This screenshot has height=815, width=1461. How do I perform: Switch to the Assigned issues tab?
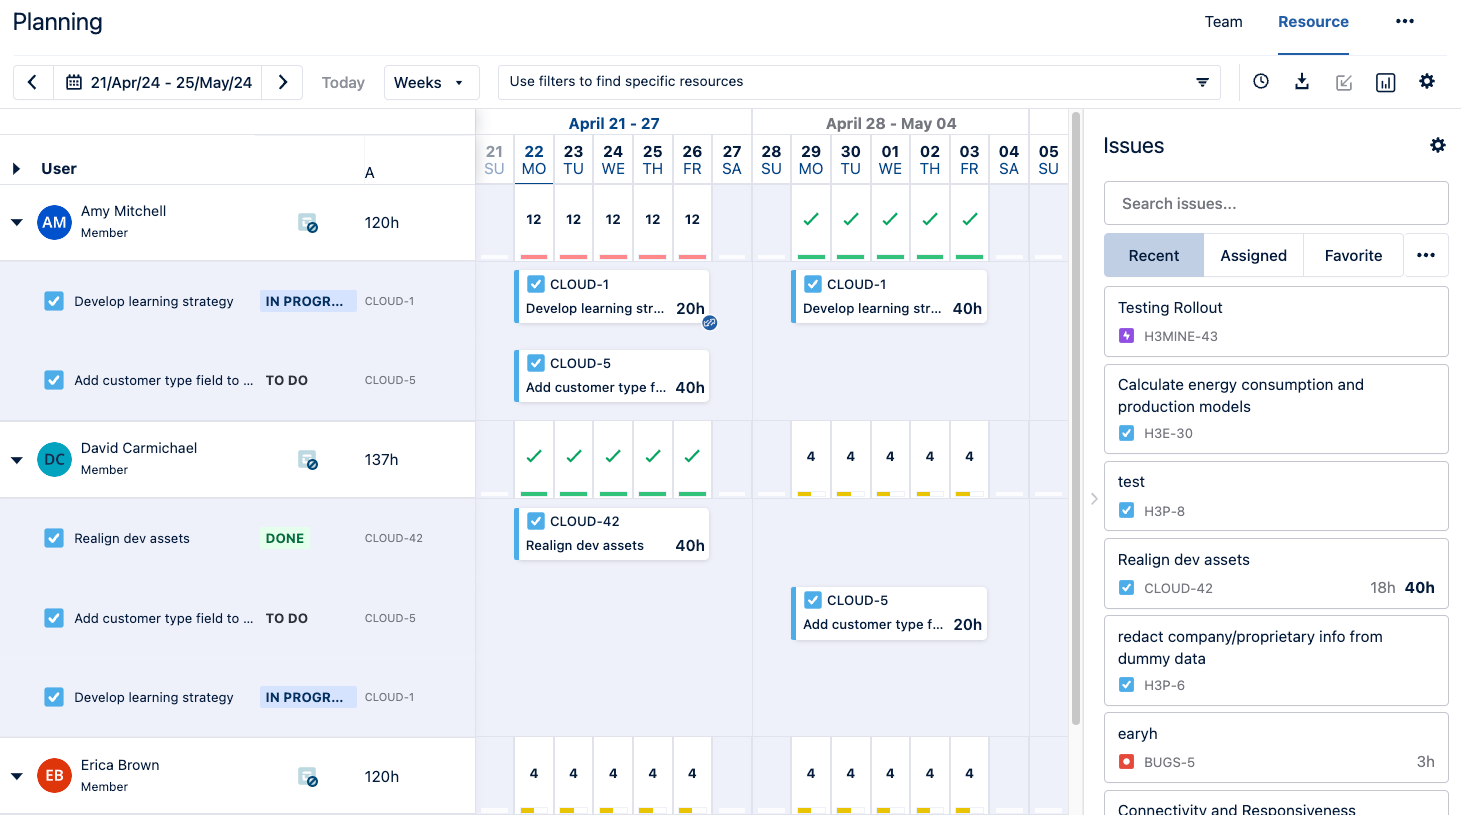[1253, 255]
